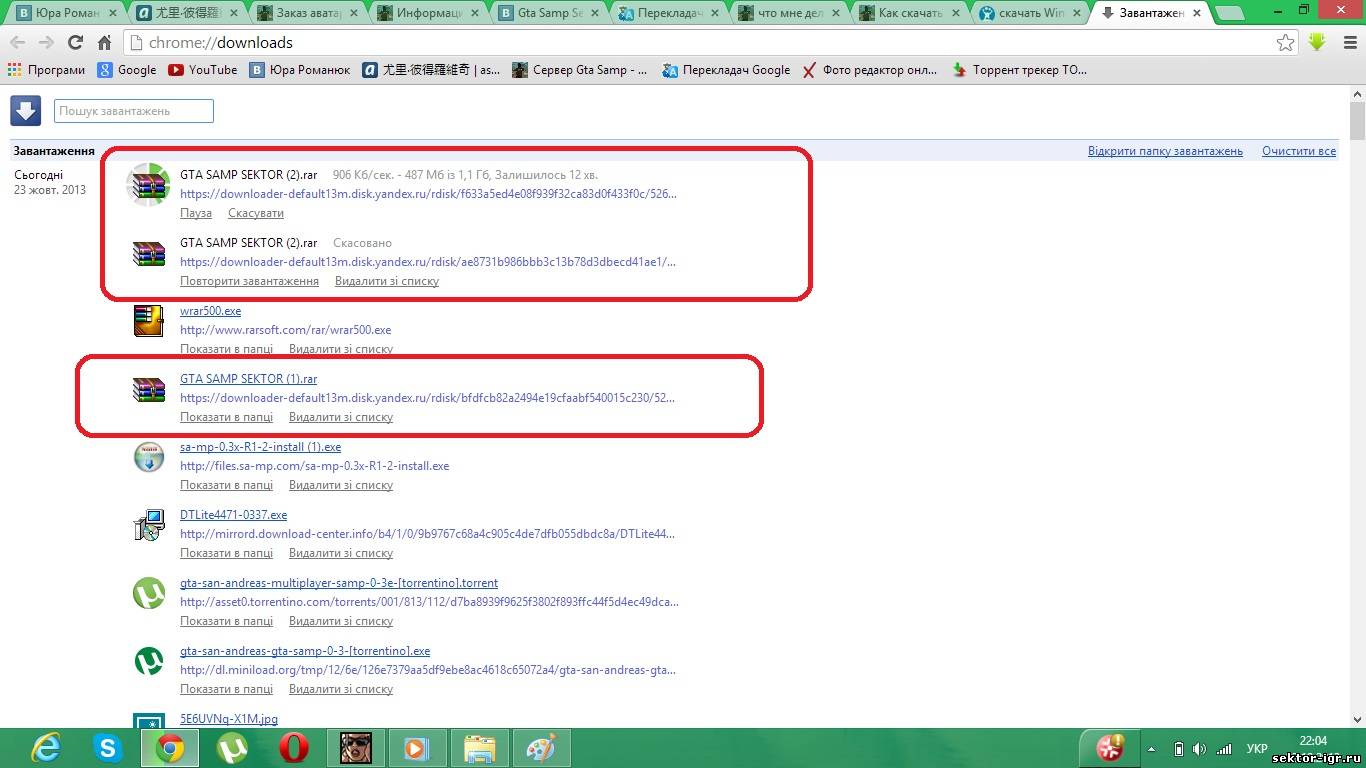The height and width of the screenshot is (768, 1366).
Task: Click the WinRAR icon of the cancelled GTA SAMP SEKTOR (2).rar
Action: 149,253
